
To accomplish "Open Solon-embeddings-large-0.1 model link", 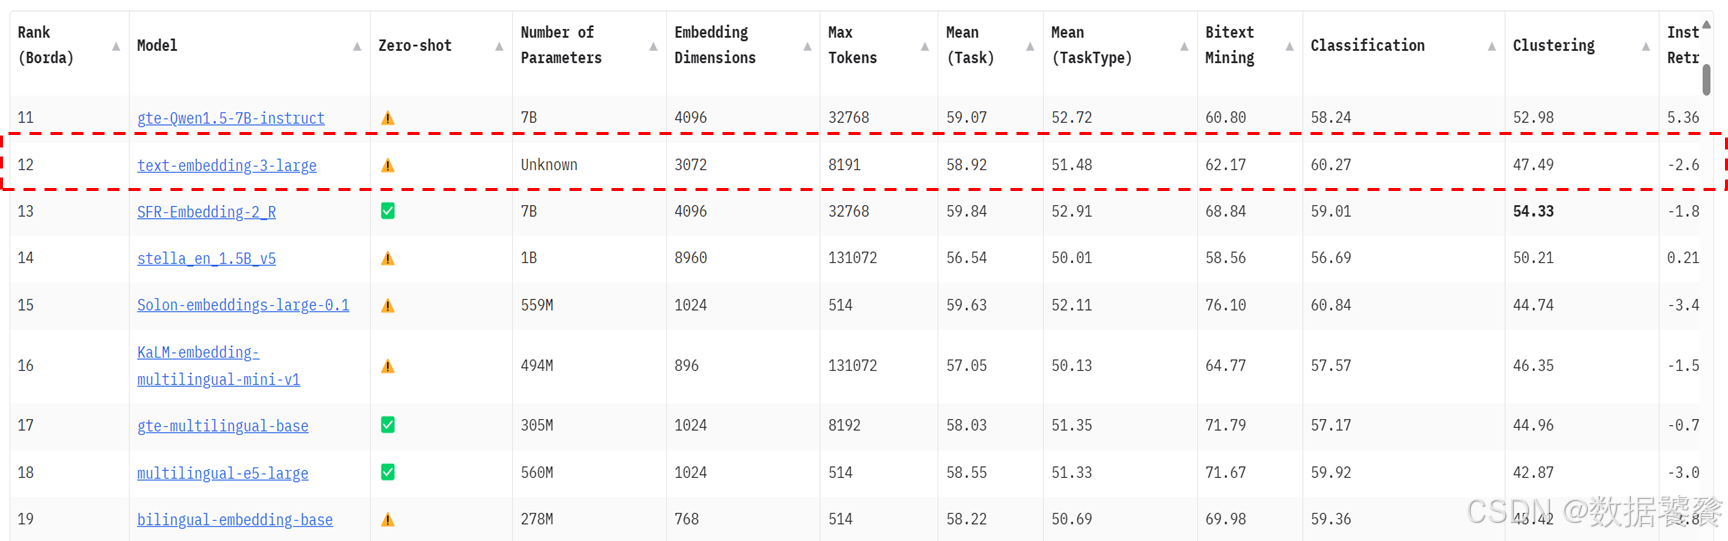I will point(243,305).
